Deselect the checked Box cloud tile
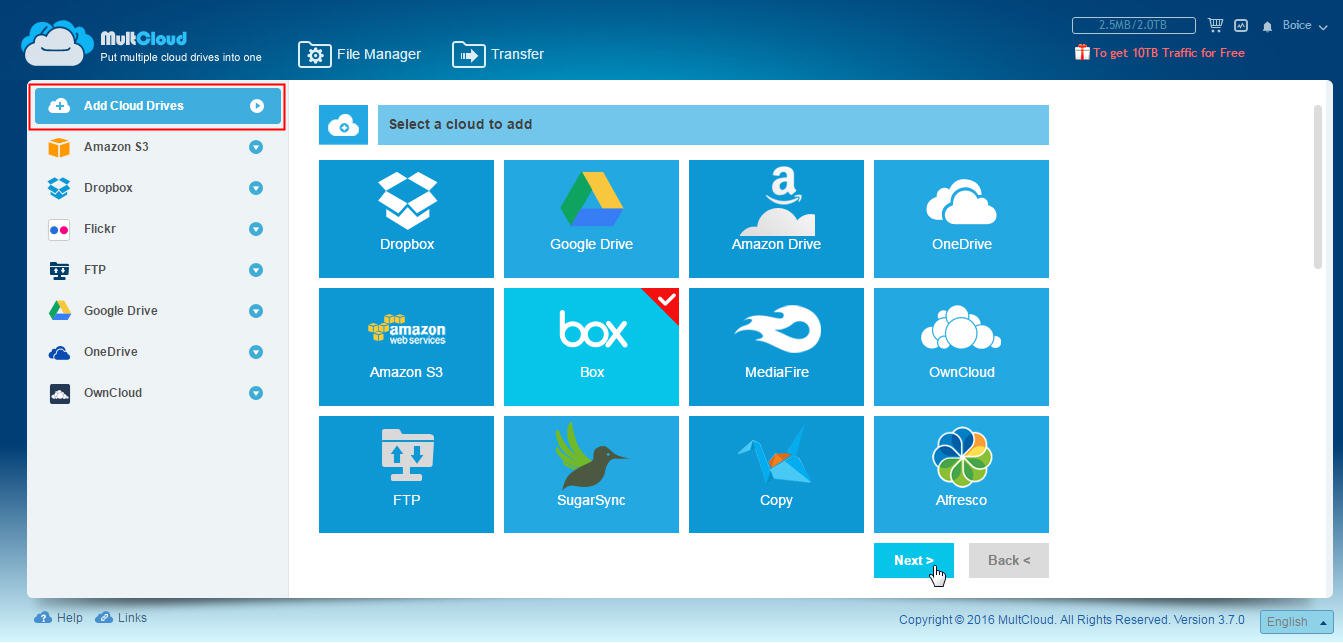Image resolution: width=1343 pixels, height=643 pixels. 591,347
